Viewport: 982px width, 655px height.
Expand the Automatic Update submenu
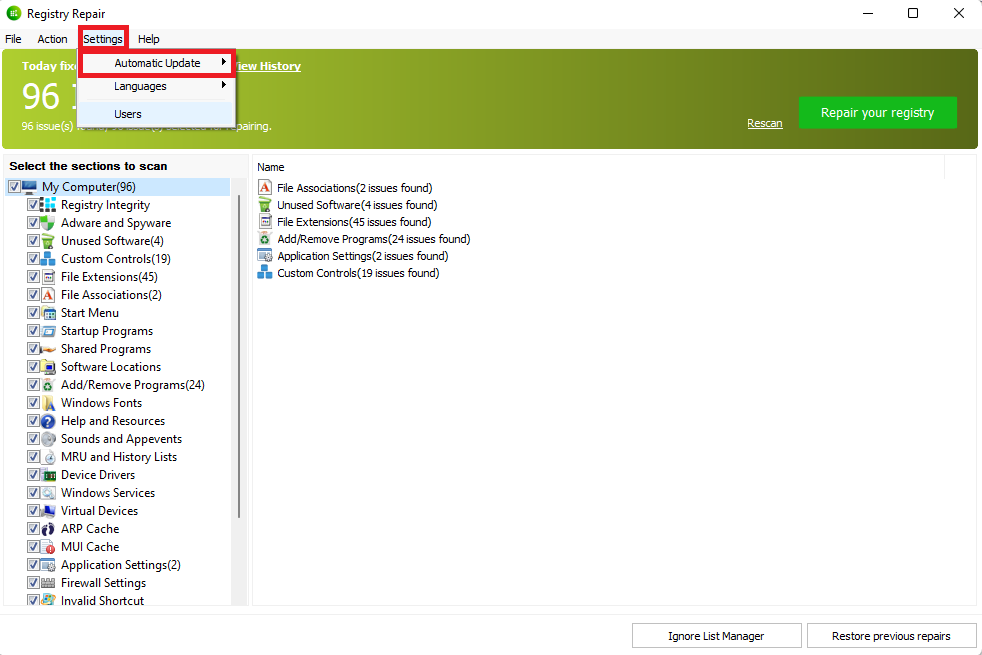click(x=157, y=63)
